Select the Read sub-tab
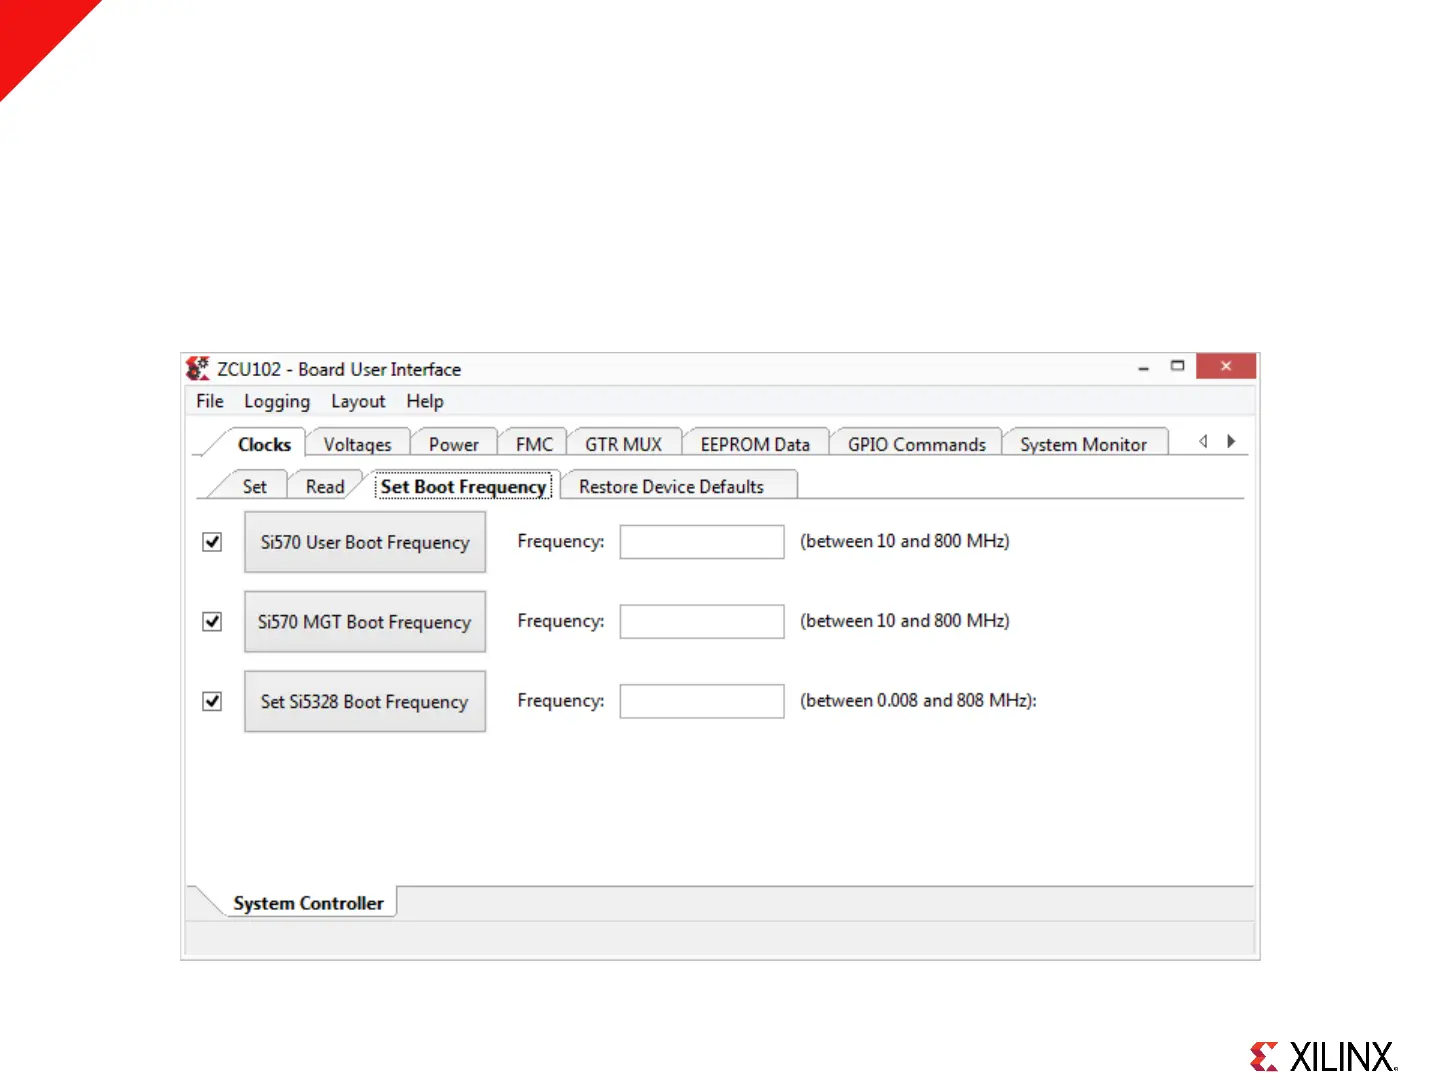Image resolution: width=1440 pixels, height=1080 pixels. pyautogui.click(x=325, y=486)
